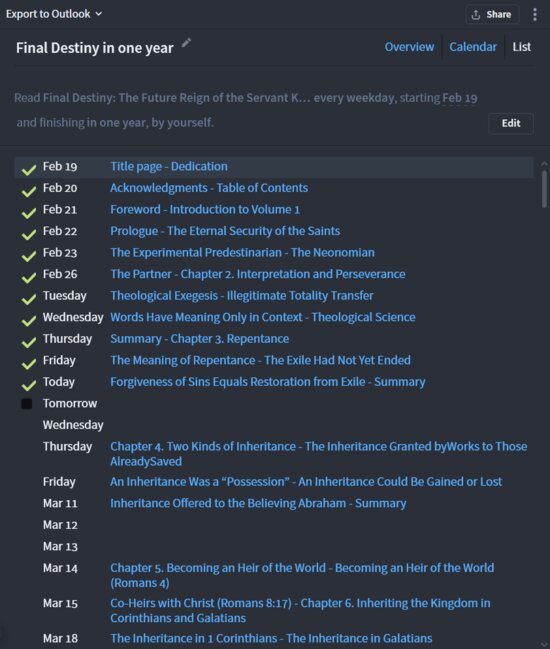The width and height of the screenshot is (550, 649).
Task: Click the Edit button
Action: pyautogui.click(x=511, y=123)
